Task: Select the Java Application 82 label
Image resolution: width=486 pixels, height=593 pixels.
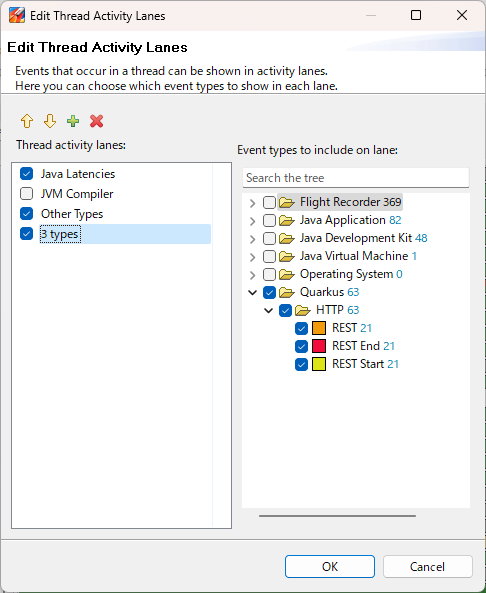Action: (350, 220)
